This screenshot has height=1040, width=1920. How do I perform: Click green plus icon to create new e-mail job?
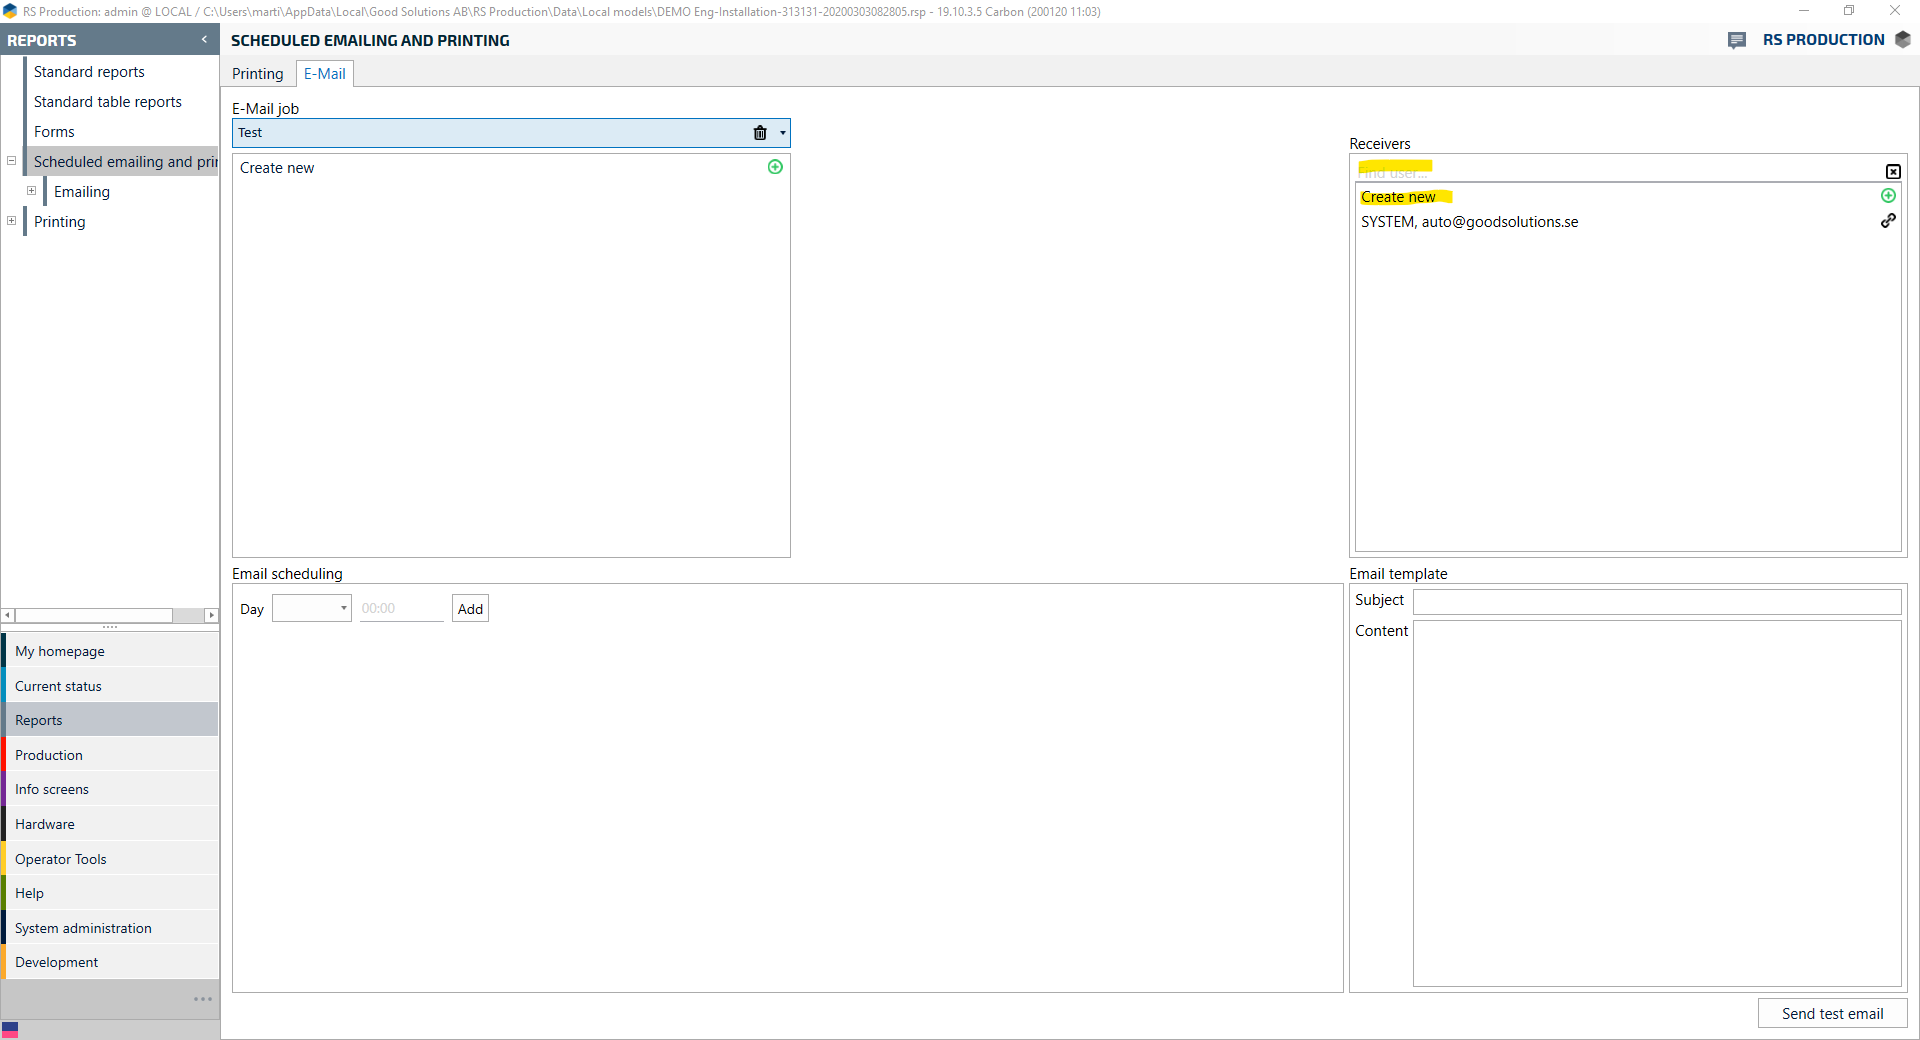[x=775, y=167]
